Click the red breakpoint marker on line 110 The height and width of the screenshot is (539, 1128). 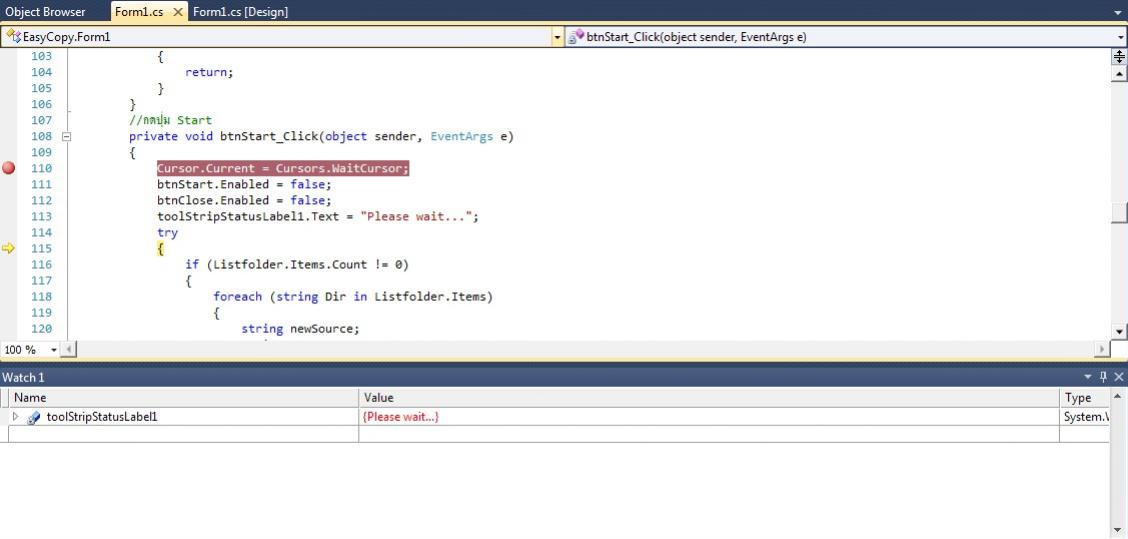coord(9,168)
